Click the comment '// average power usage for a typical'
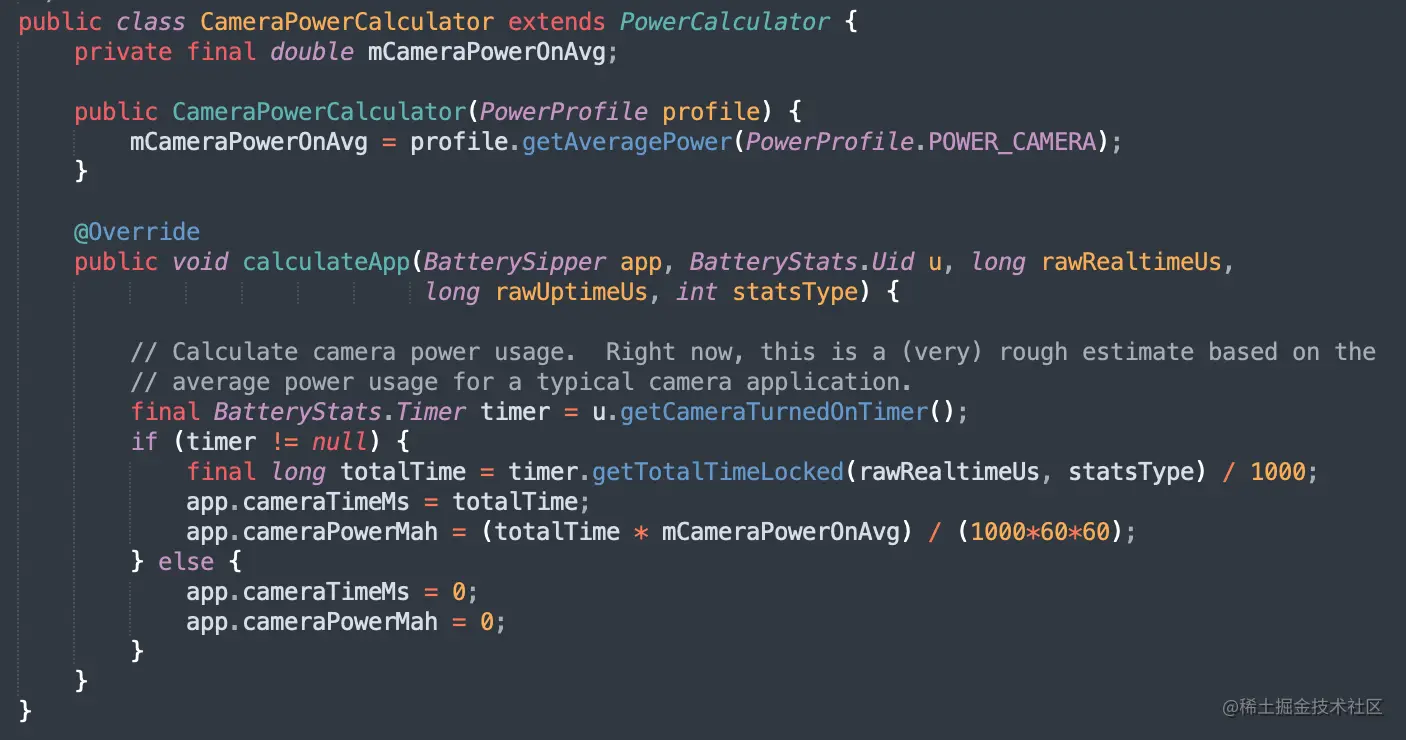The height and width of the screenshot is (740, 1406). click(x=522, y=382)
